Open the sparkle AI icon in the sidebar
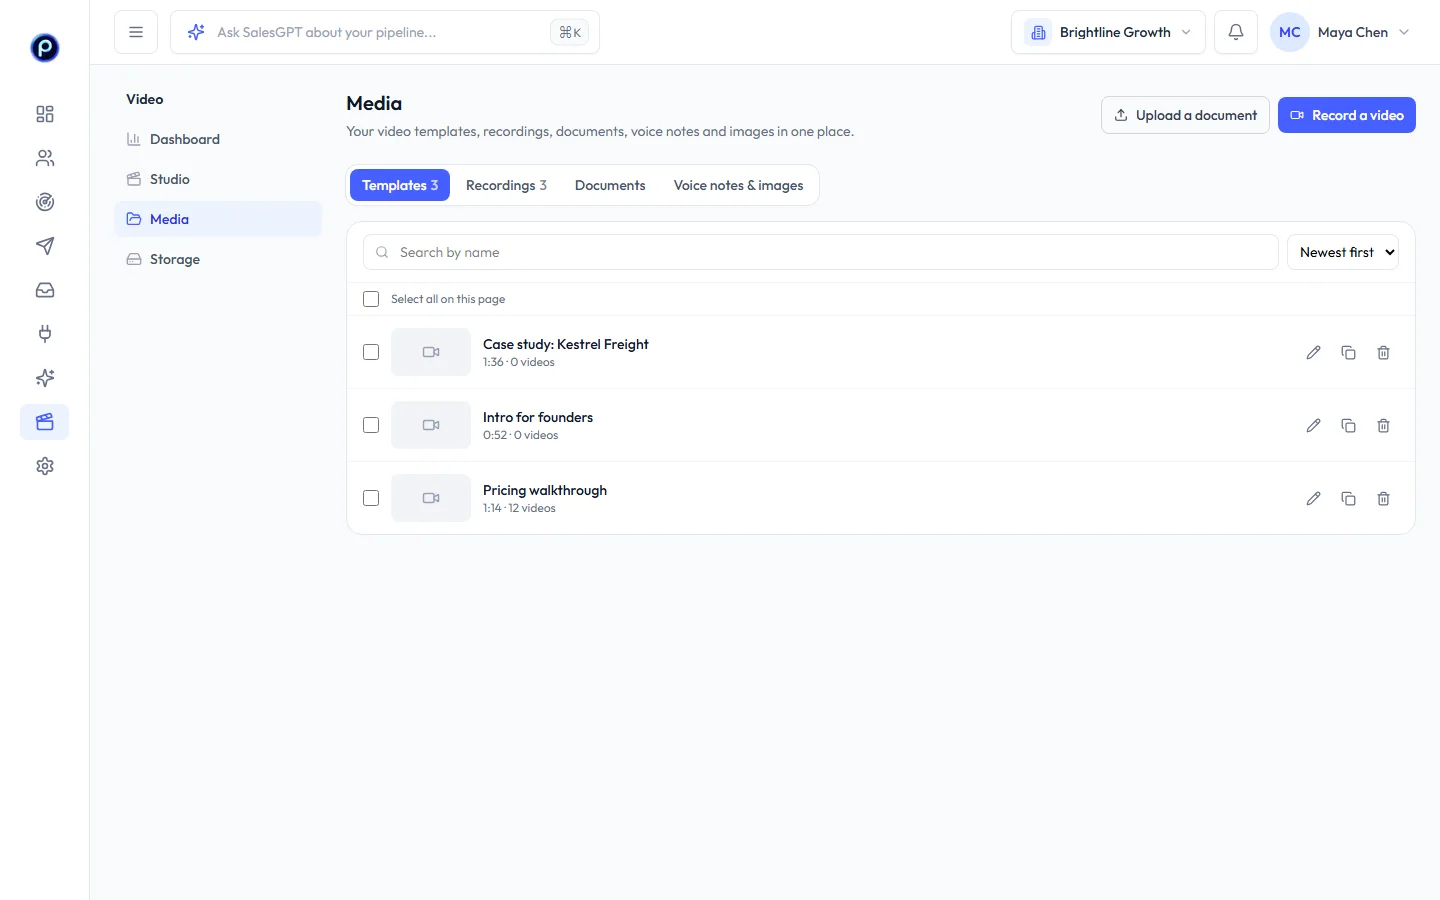The height and width of the screenshot is (900, 1440). 45,378
